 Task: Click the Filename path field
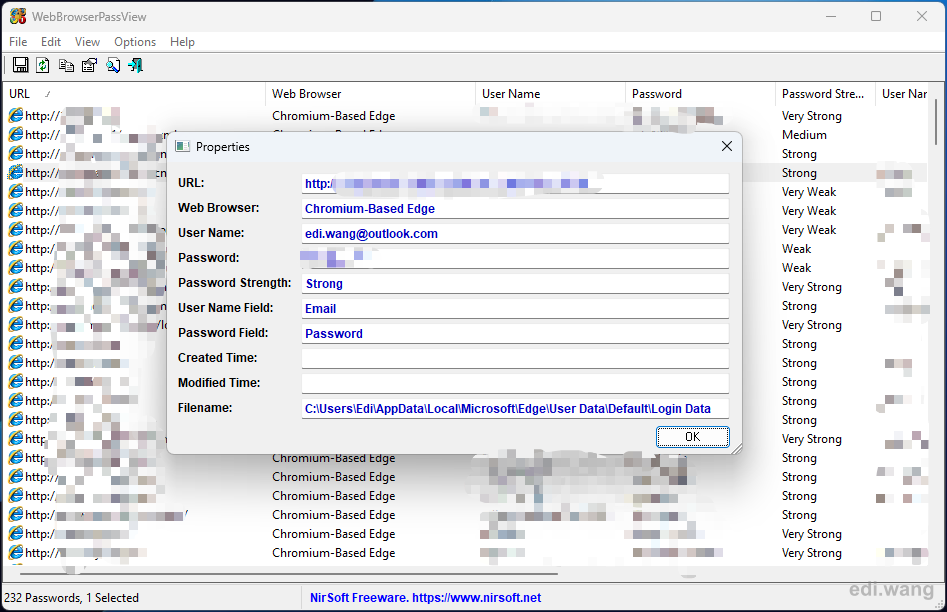pyautogui.click(x=515, y=408)
